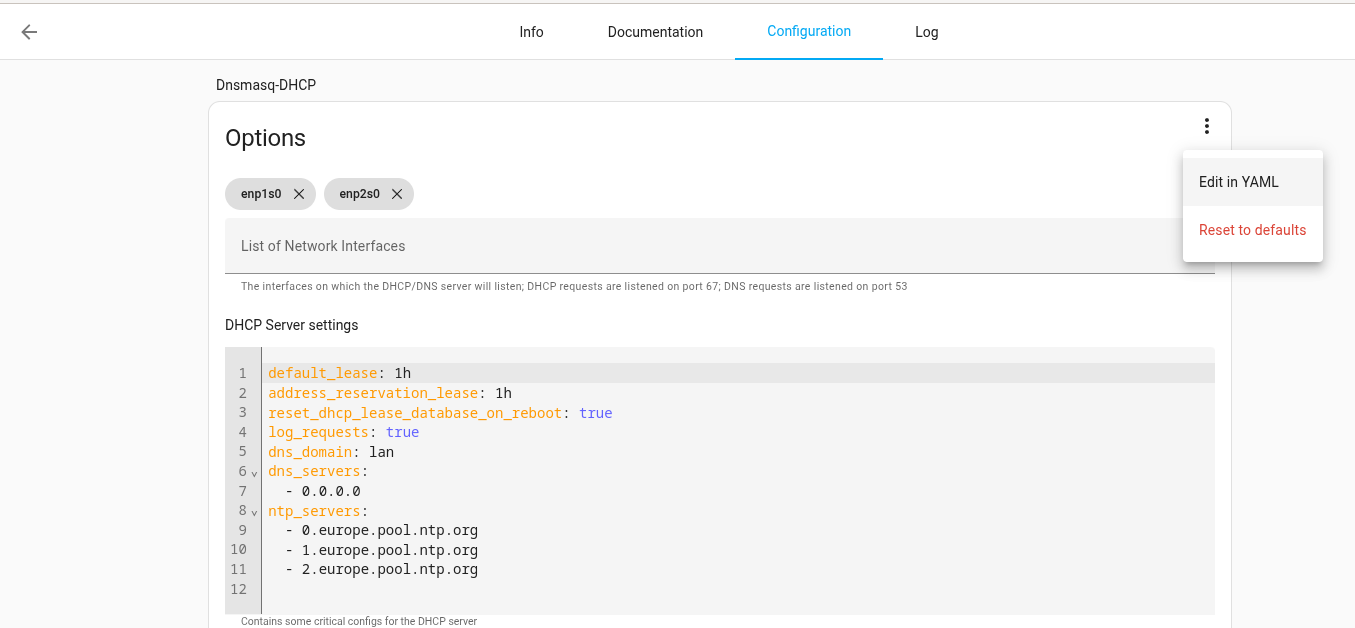Open the Documentation tab
Screen dimensions: 1355x628
(x=655, y=32)
